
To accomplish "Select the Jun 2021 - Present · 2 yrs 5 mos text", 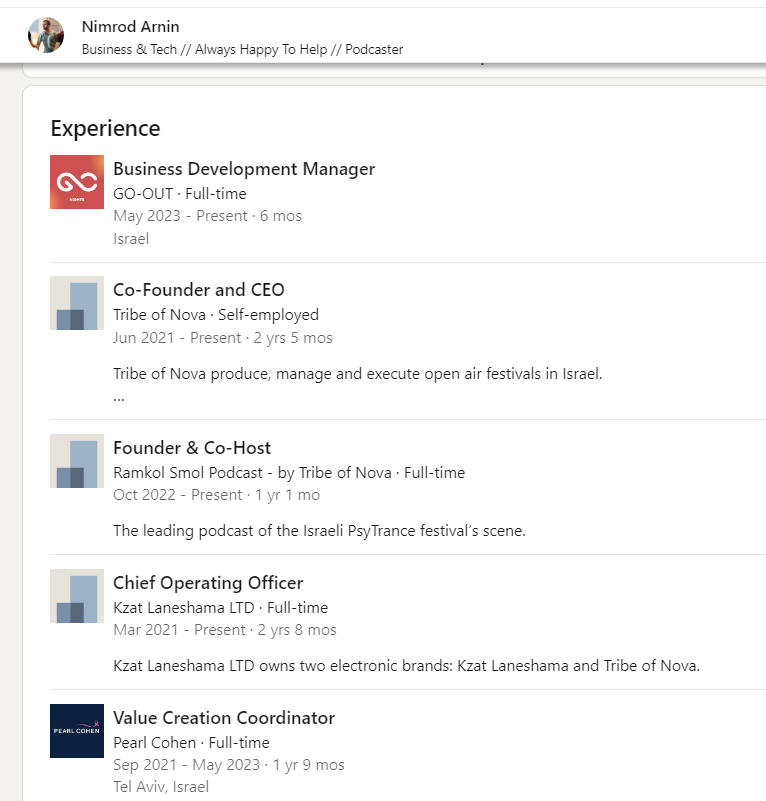I will point(222,338).
